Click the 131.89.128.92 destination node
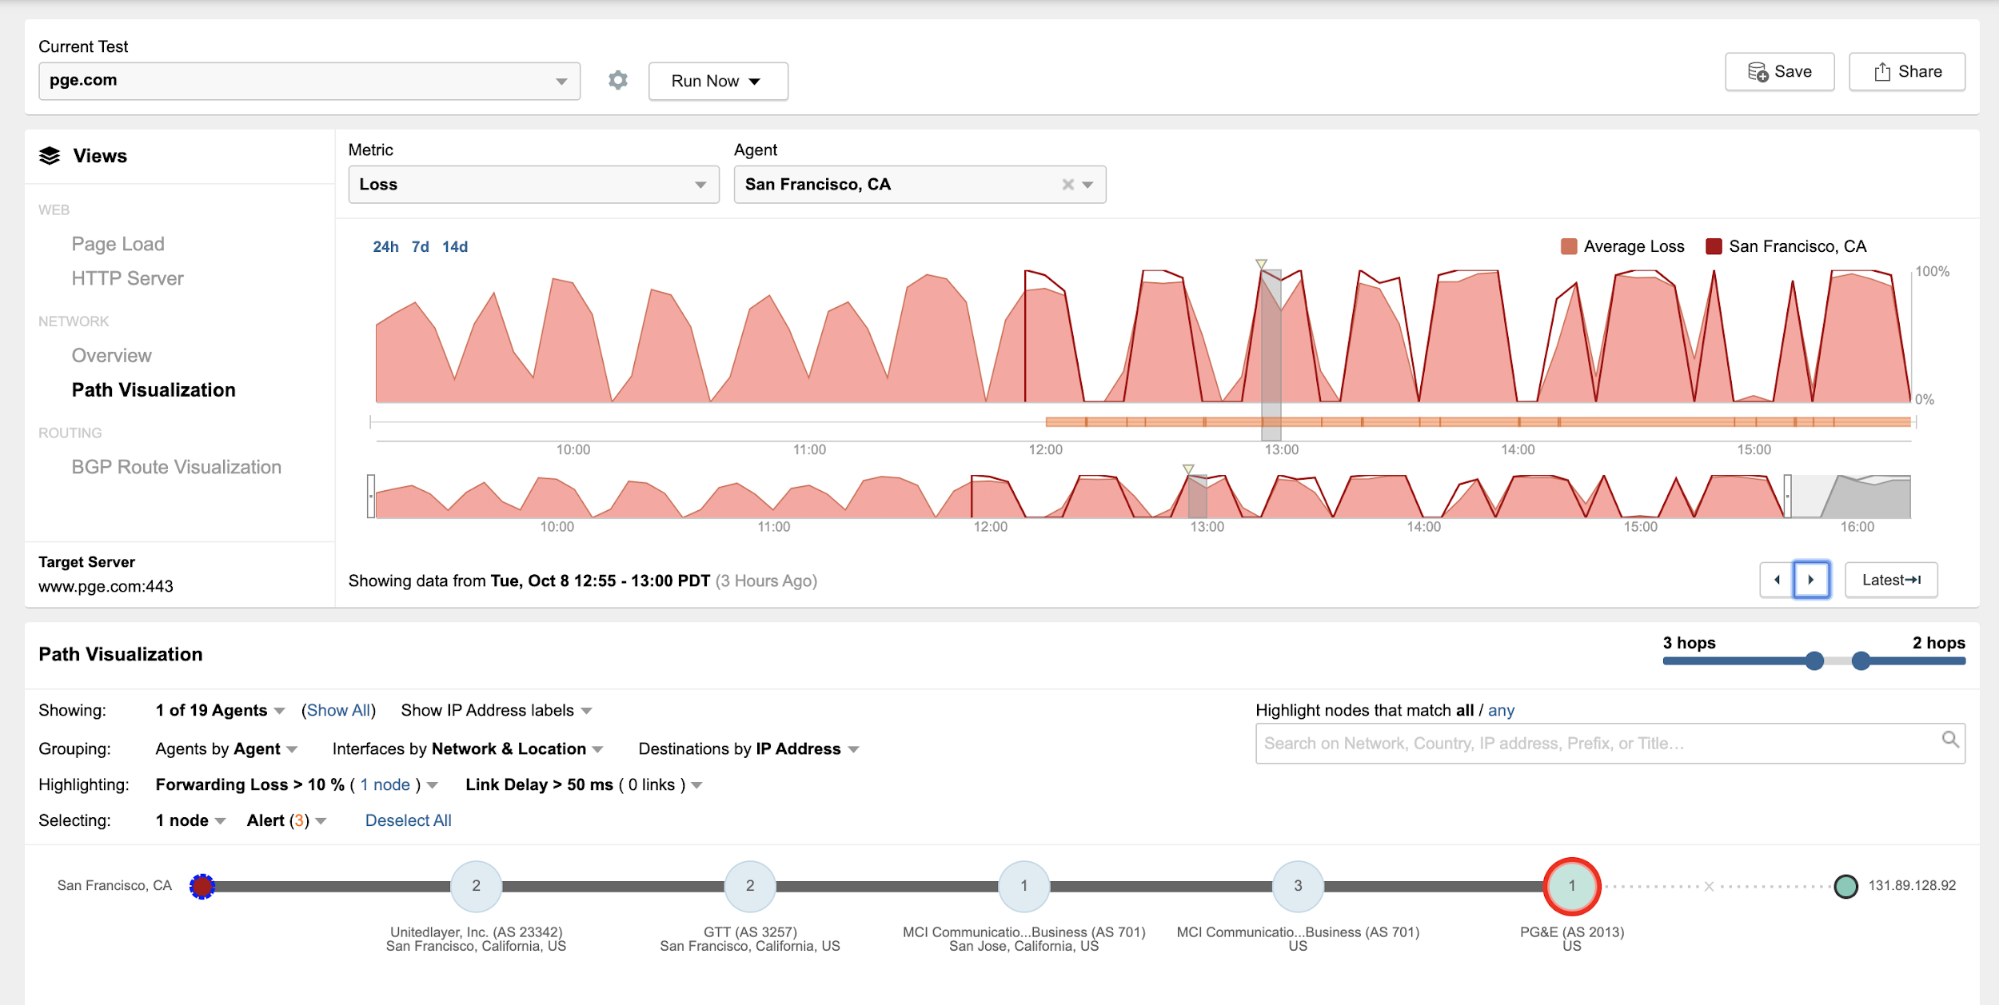 click(1845, 886)
